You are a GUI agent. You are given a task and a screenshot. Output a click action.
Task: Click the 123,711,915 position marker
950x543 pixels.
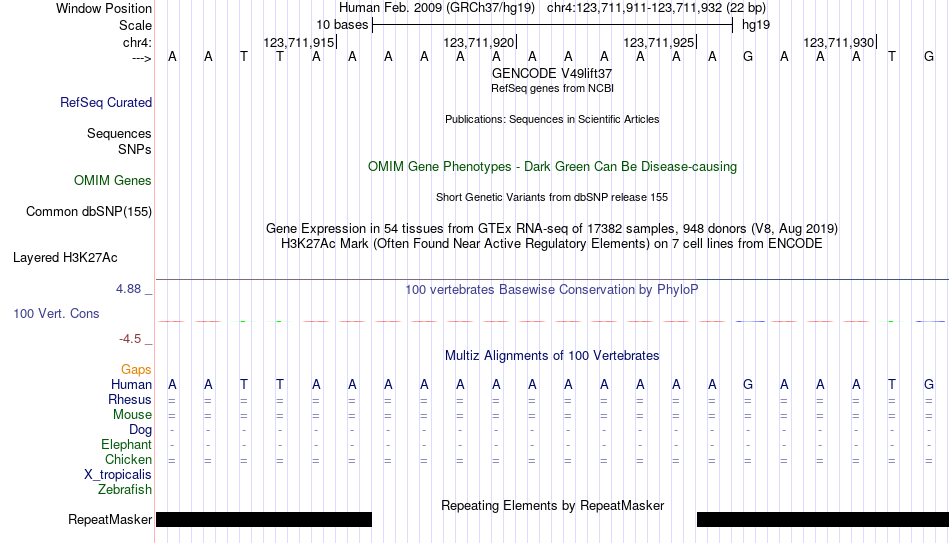(x=300, y=42)
